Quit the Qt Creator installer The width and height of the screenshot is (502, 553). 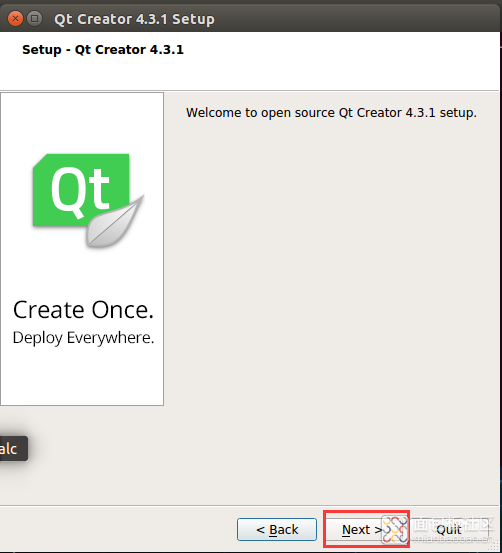[449, 529]
